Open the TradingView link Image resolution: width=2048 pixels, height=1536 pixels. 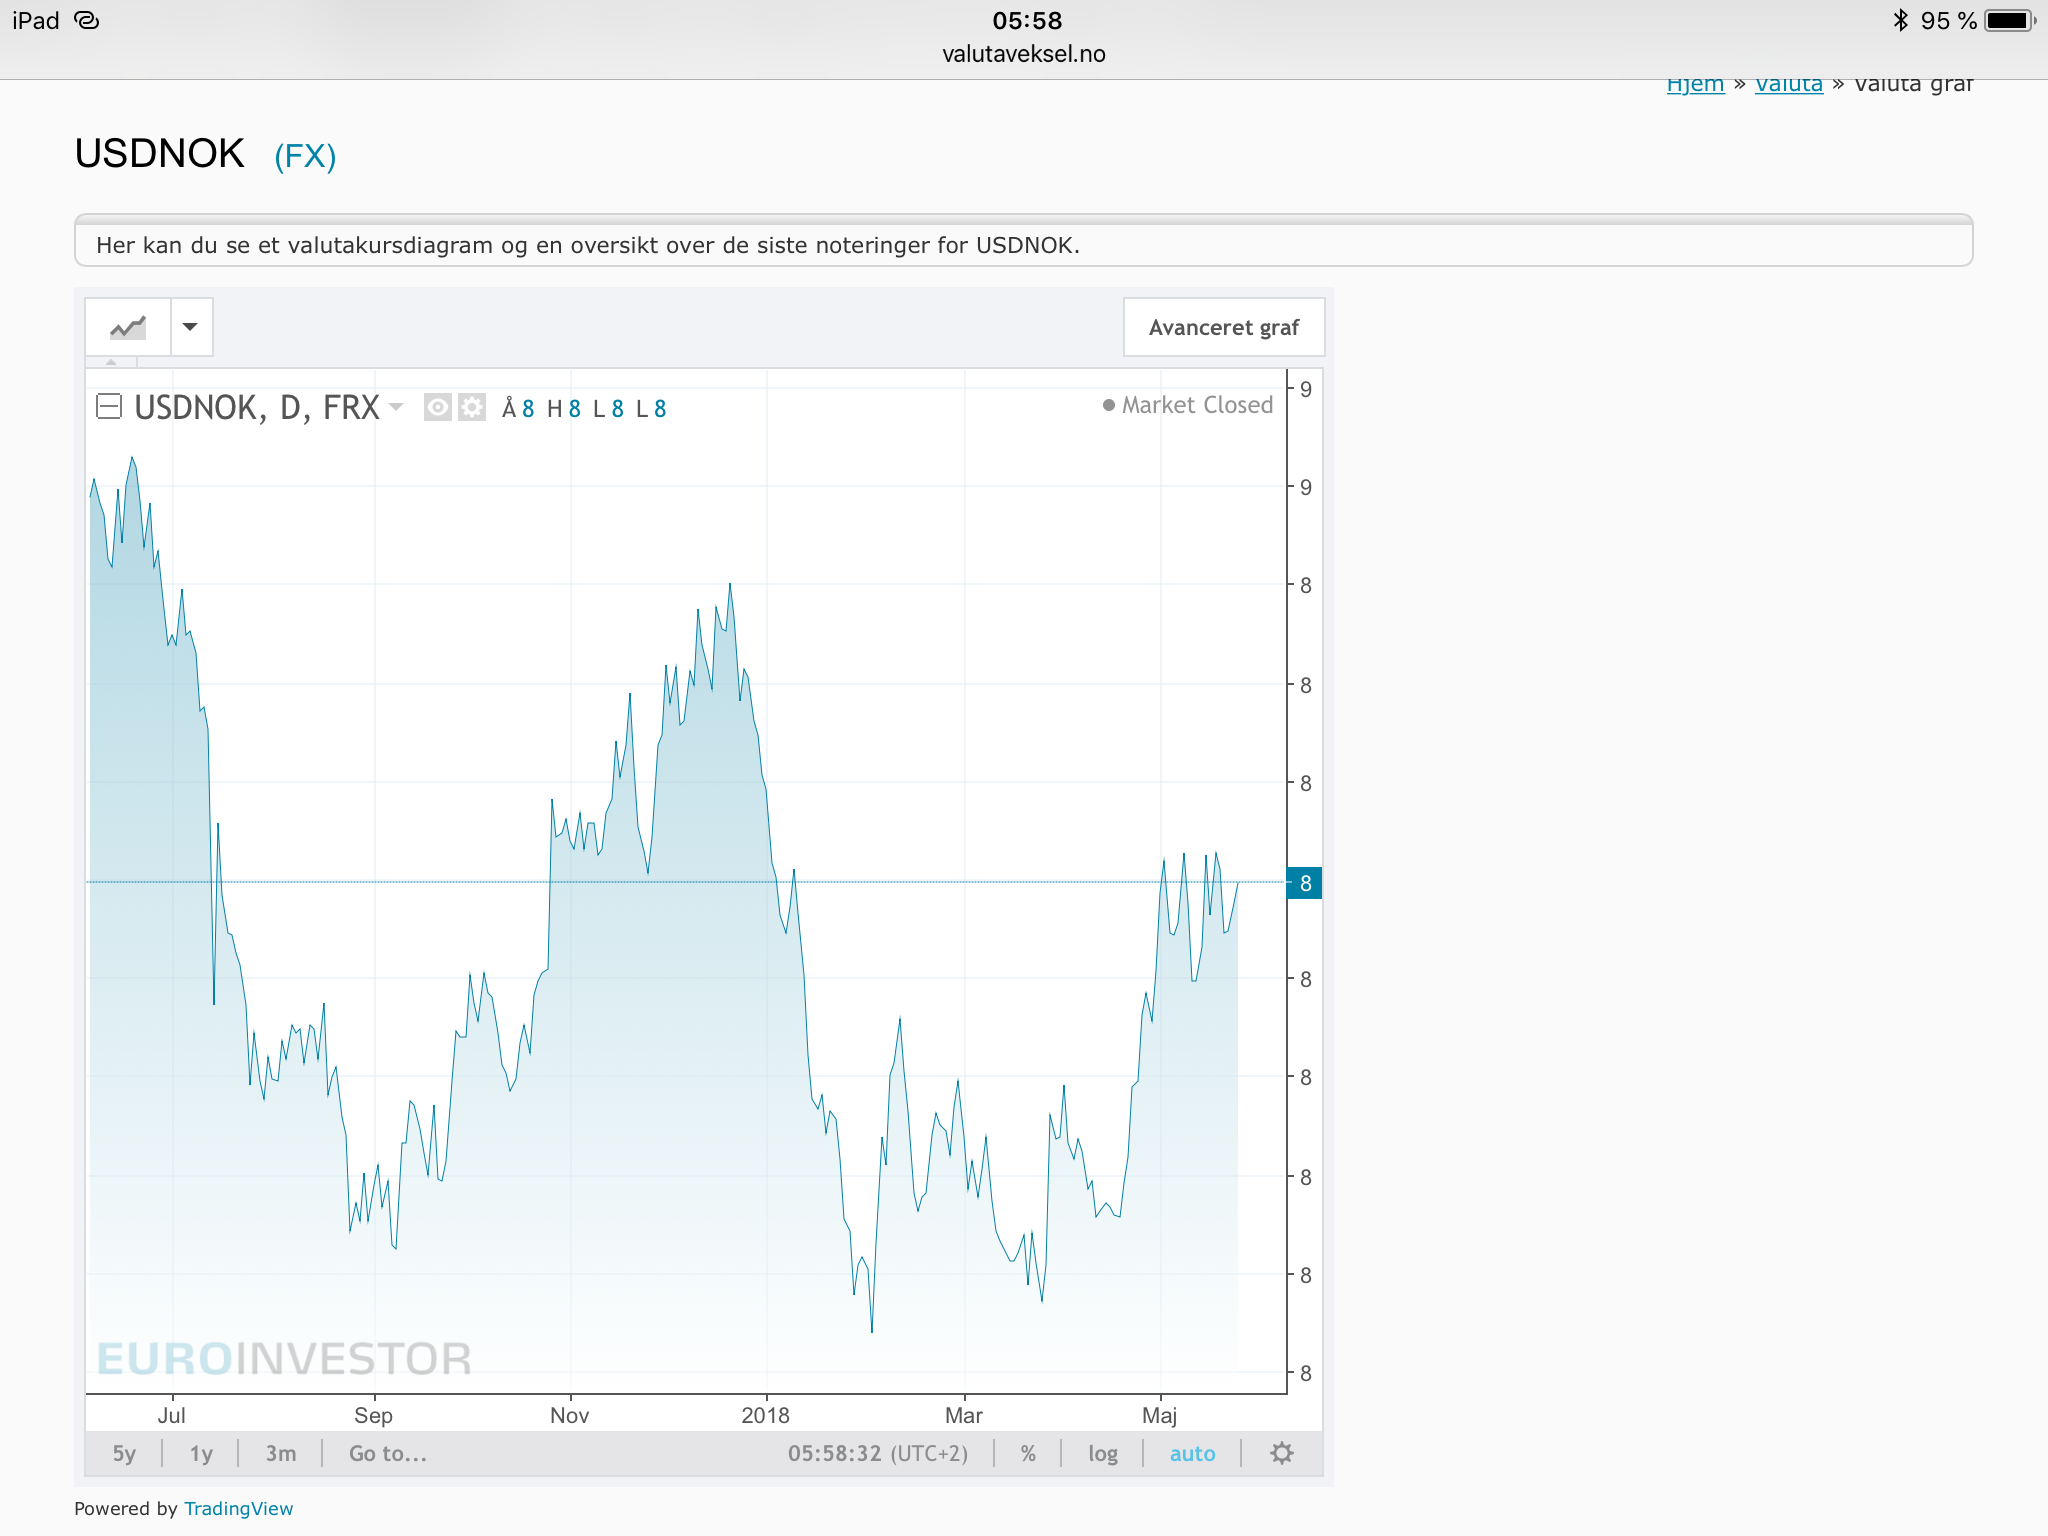[238, 1508]
